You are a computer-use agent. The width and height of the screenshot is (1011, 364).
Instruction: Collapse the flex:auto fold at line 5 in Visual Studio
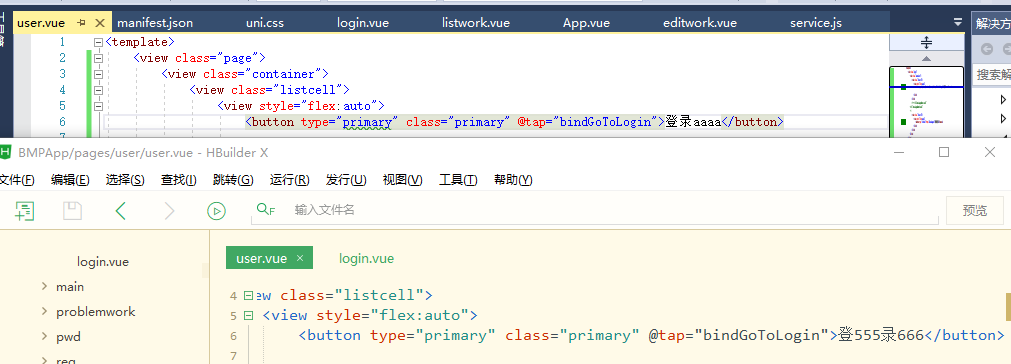pyautogui.click(x=98, y=106)
